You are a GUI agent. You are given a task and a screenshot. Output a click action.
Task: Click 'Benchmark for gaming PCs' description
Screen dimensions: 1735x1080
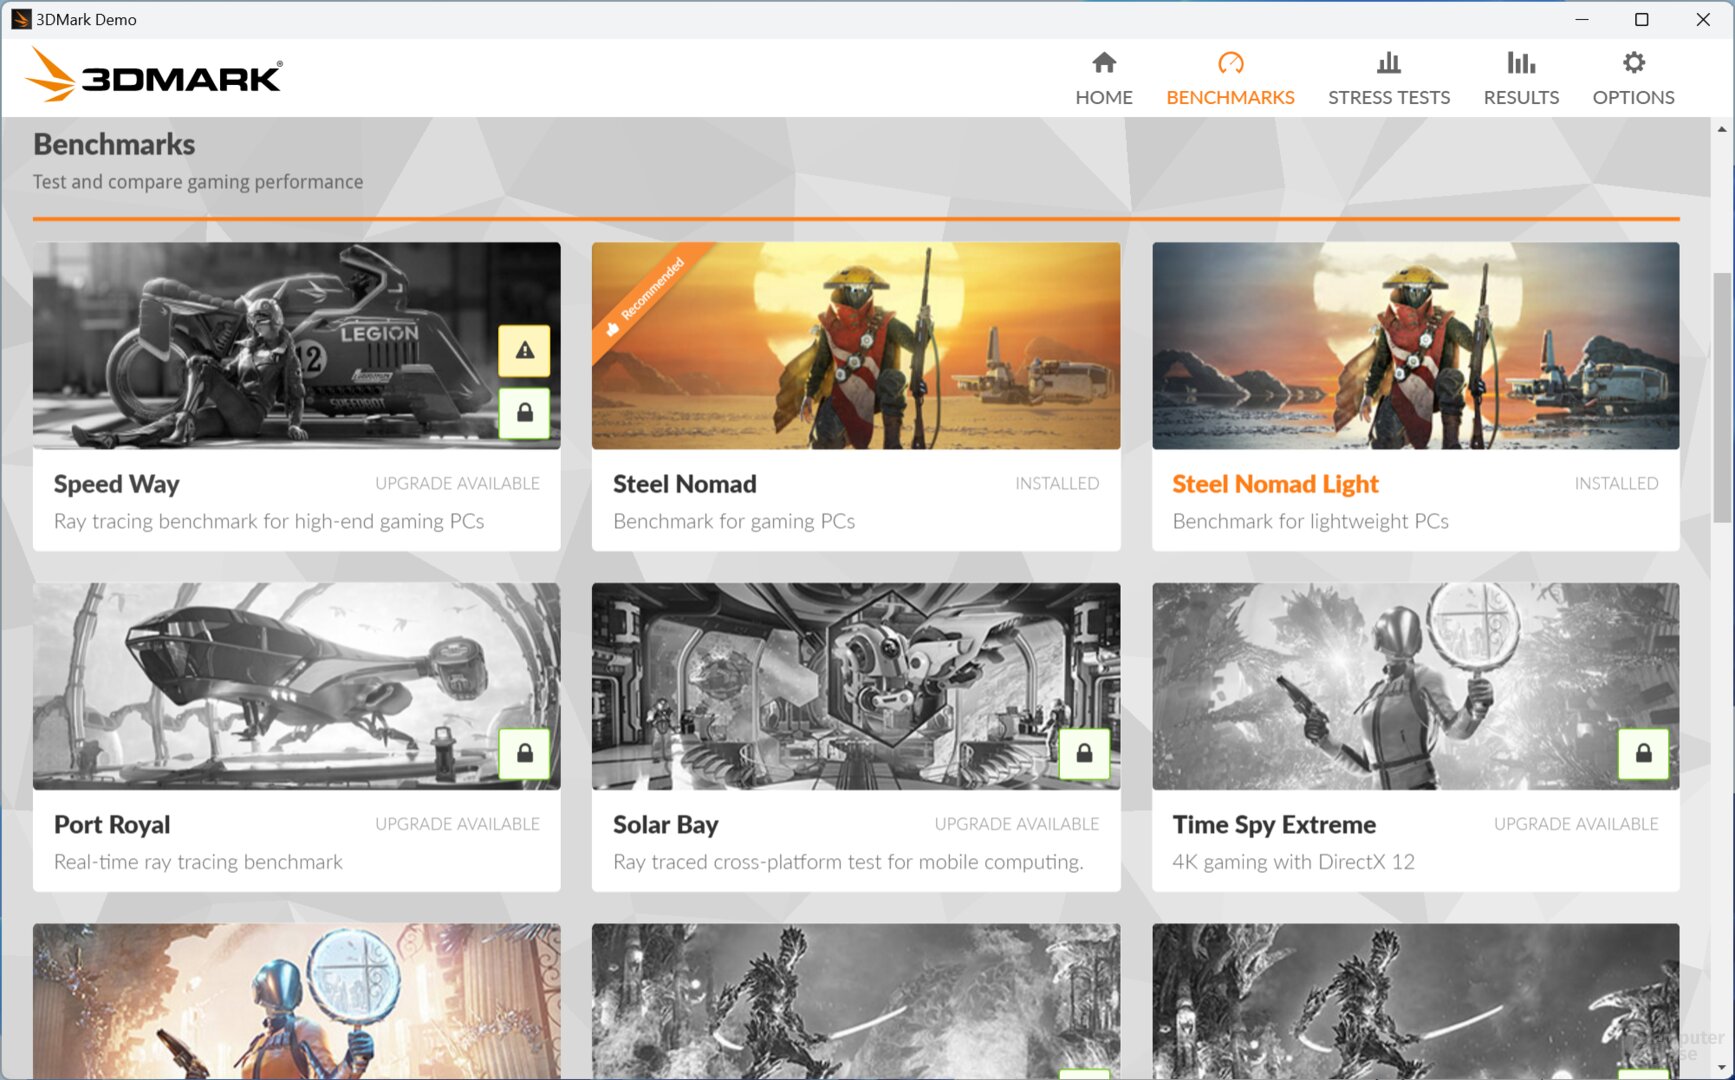coord(734,522)
